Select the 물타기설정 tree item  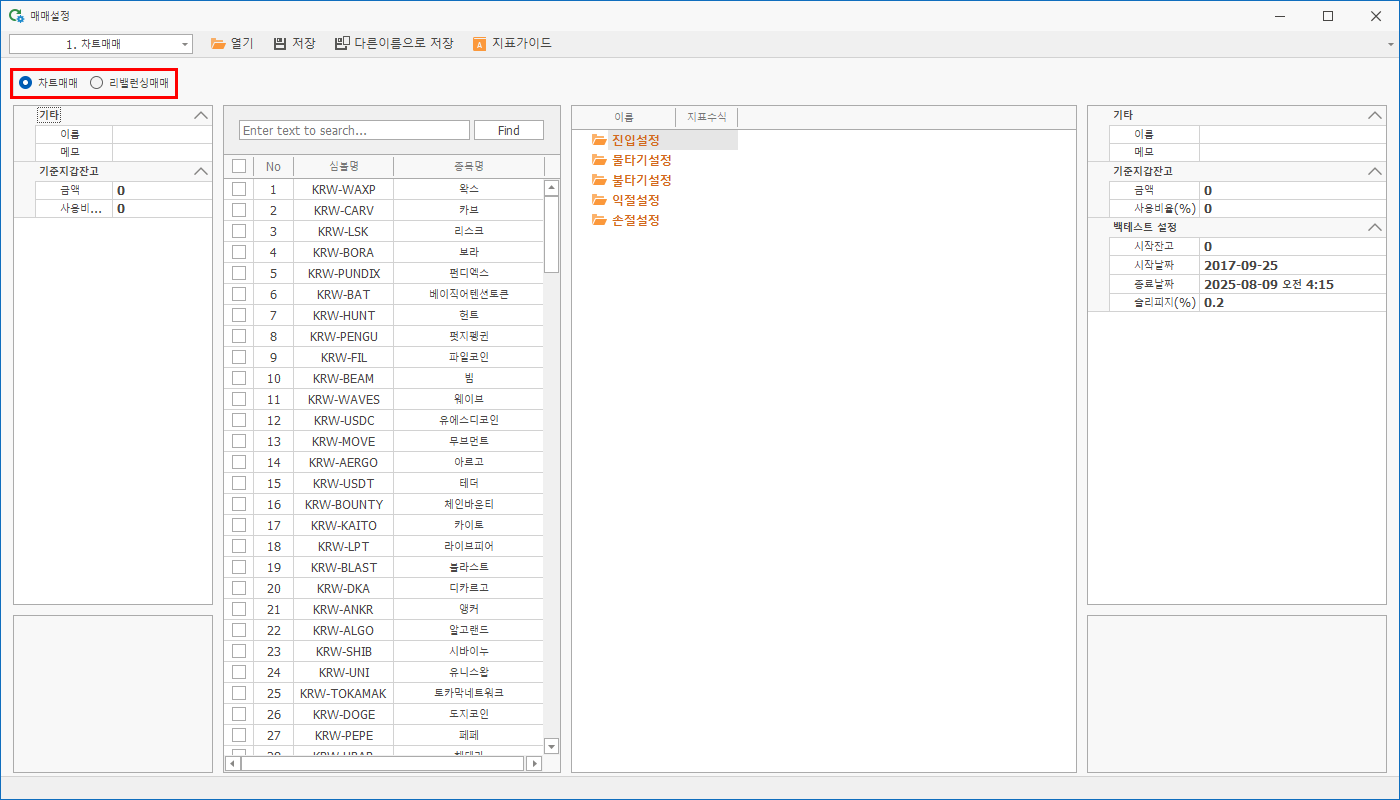642,160
